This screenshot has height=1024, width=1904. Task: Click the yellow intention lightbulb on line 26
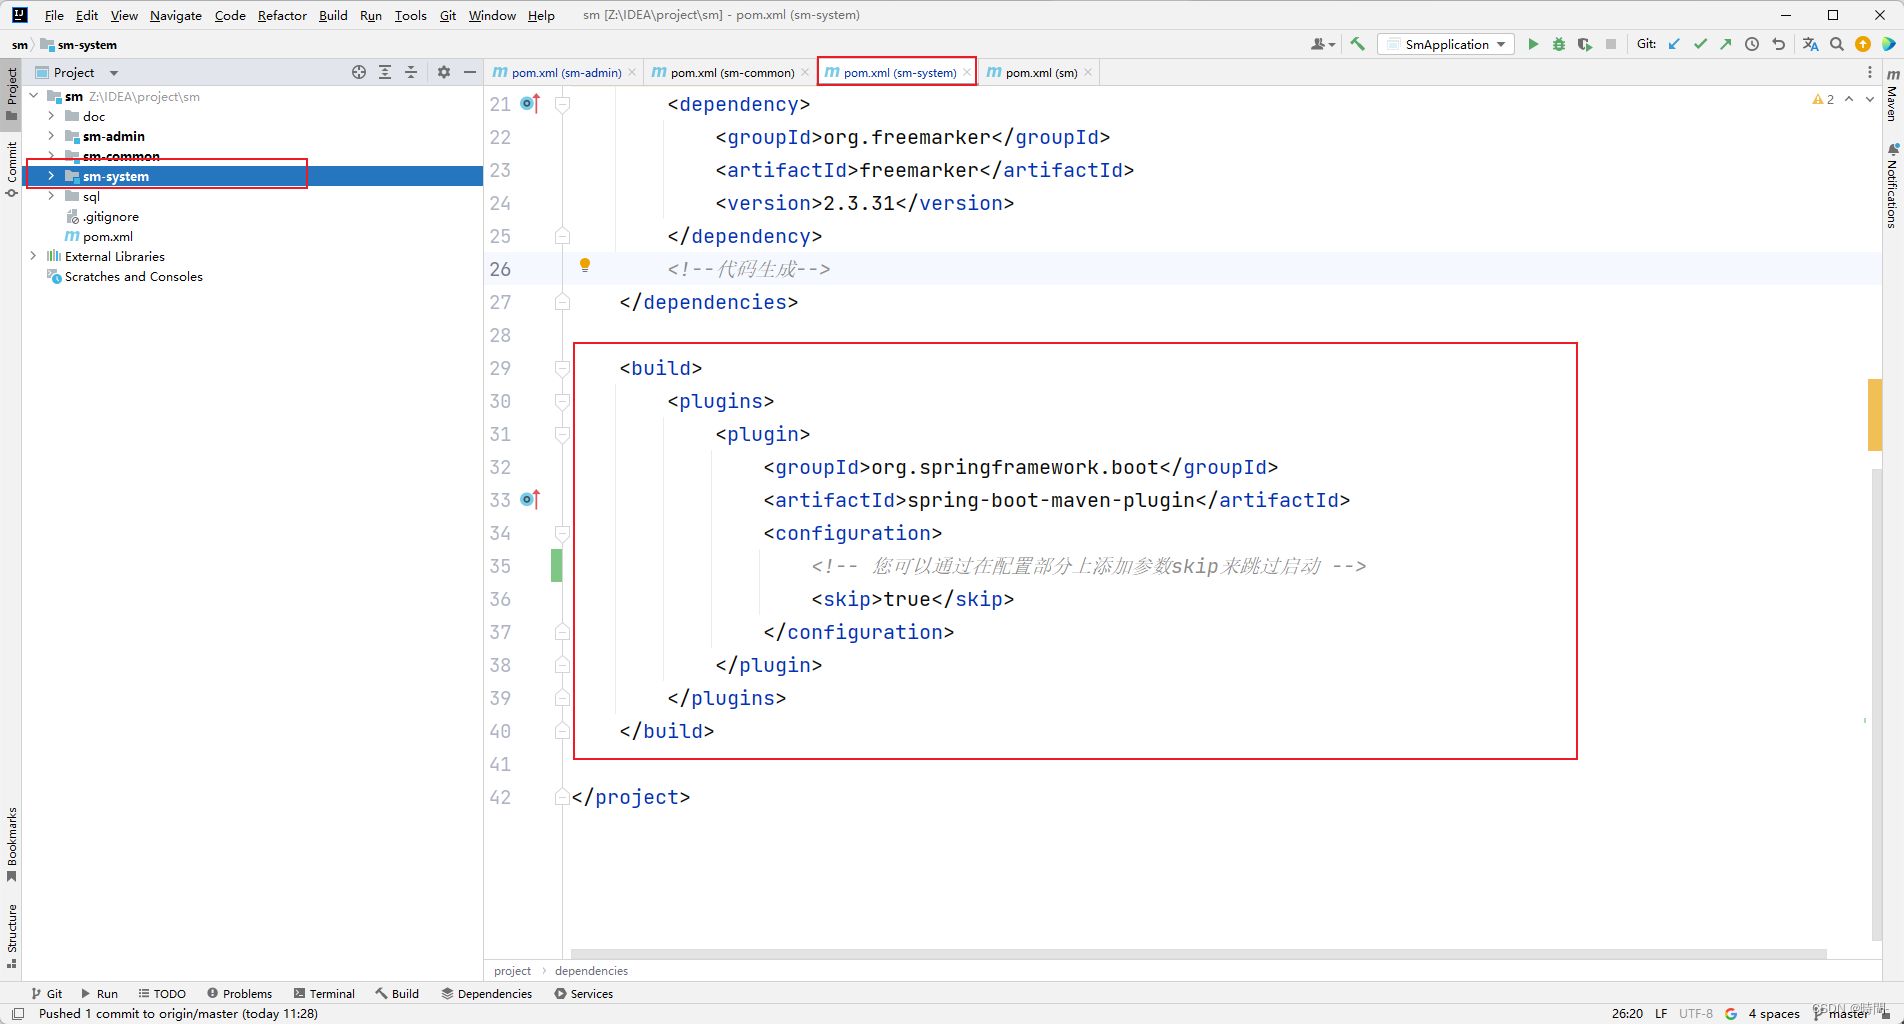tap(585, 265)
